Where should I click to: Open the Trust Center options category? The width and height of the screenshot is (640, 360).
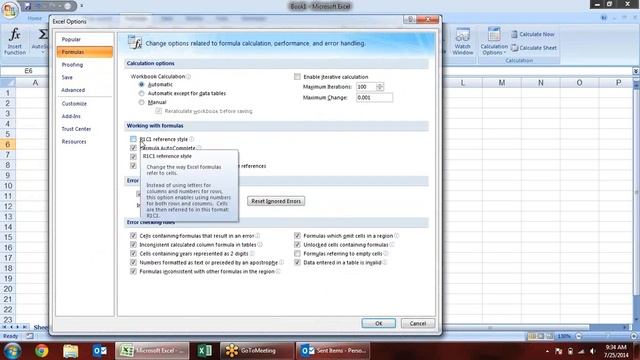tap(84, 129)
